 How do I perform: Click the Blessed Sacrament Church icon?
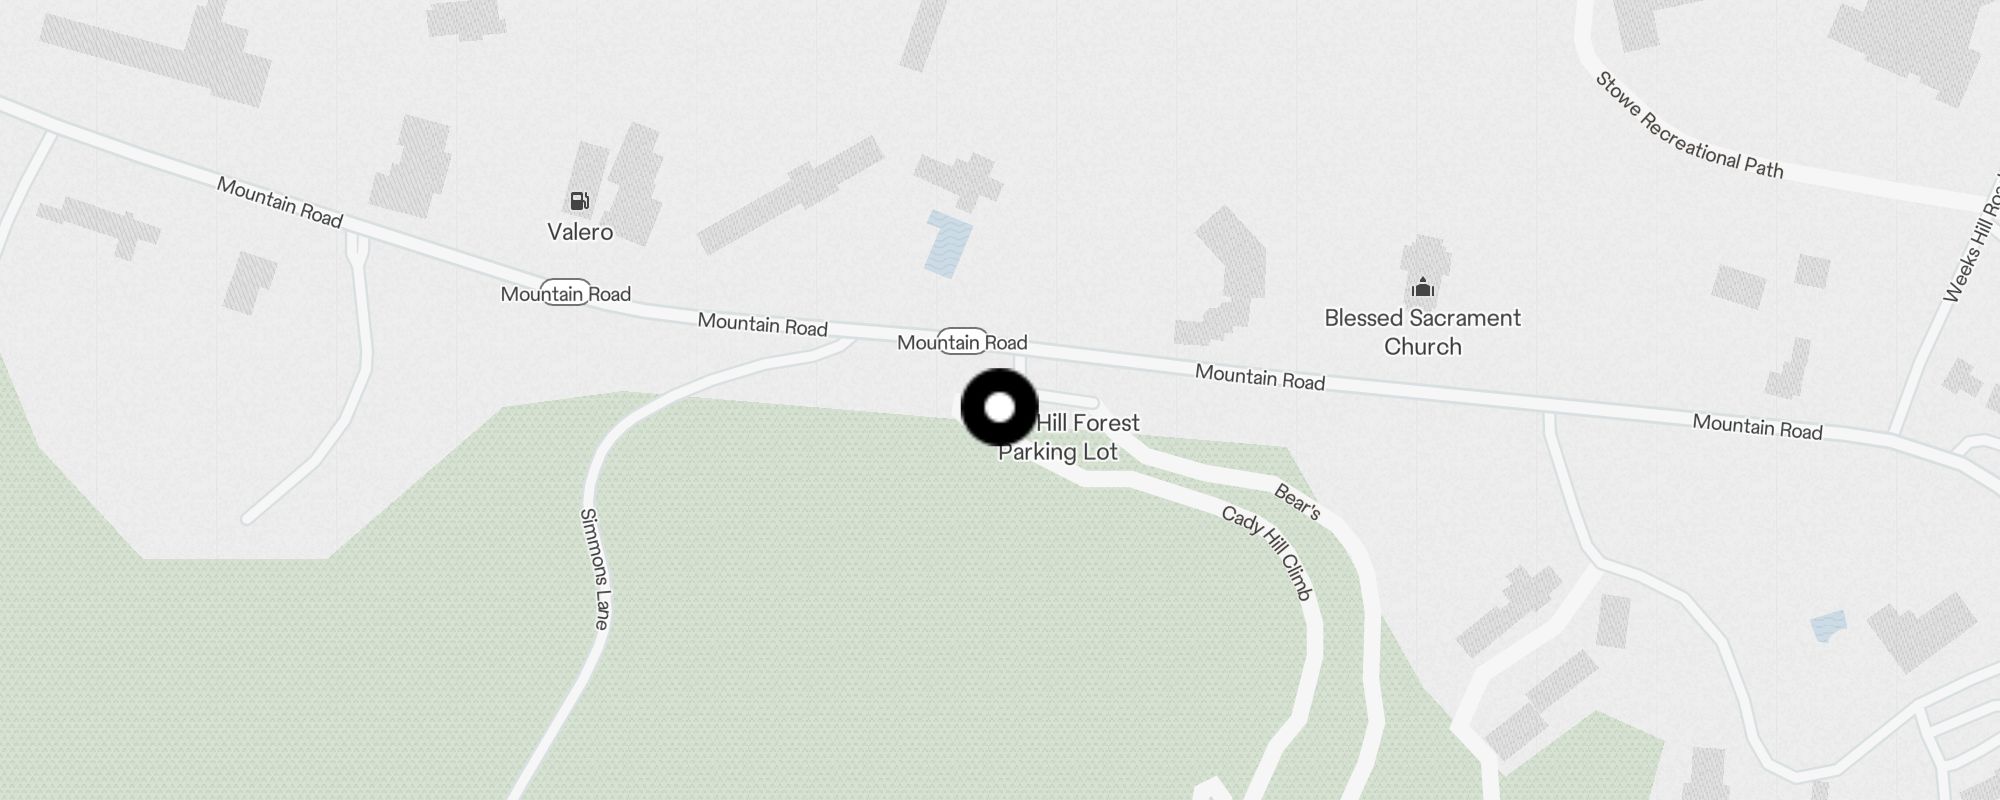1422,288
